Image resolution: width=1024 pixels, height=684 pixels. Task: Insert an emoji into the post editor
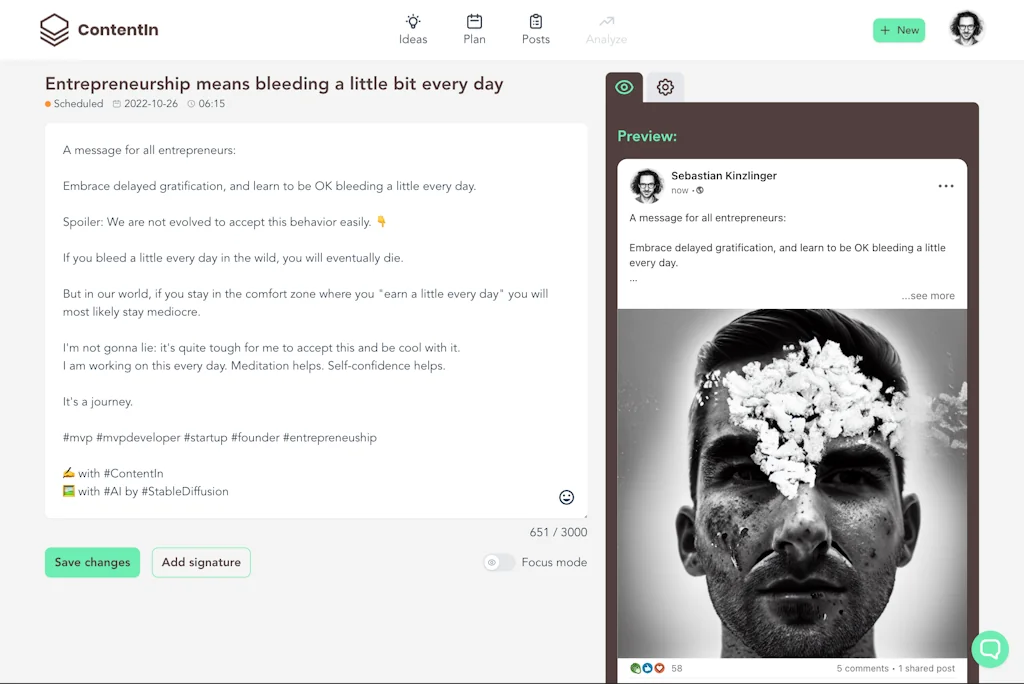(x=566, y=497)
